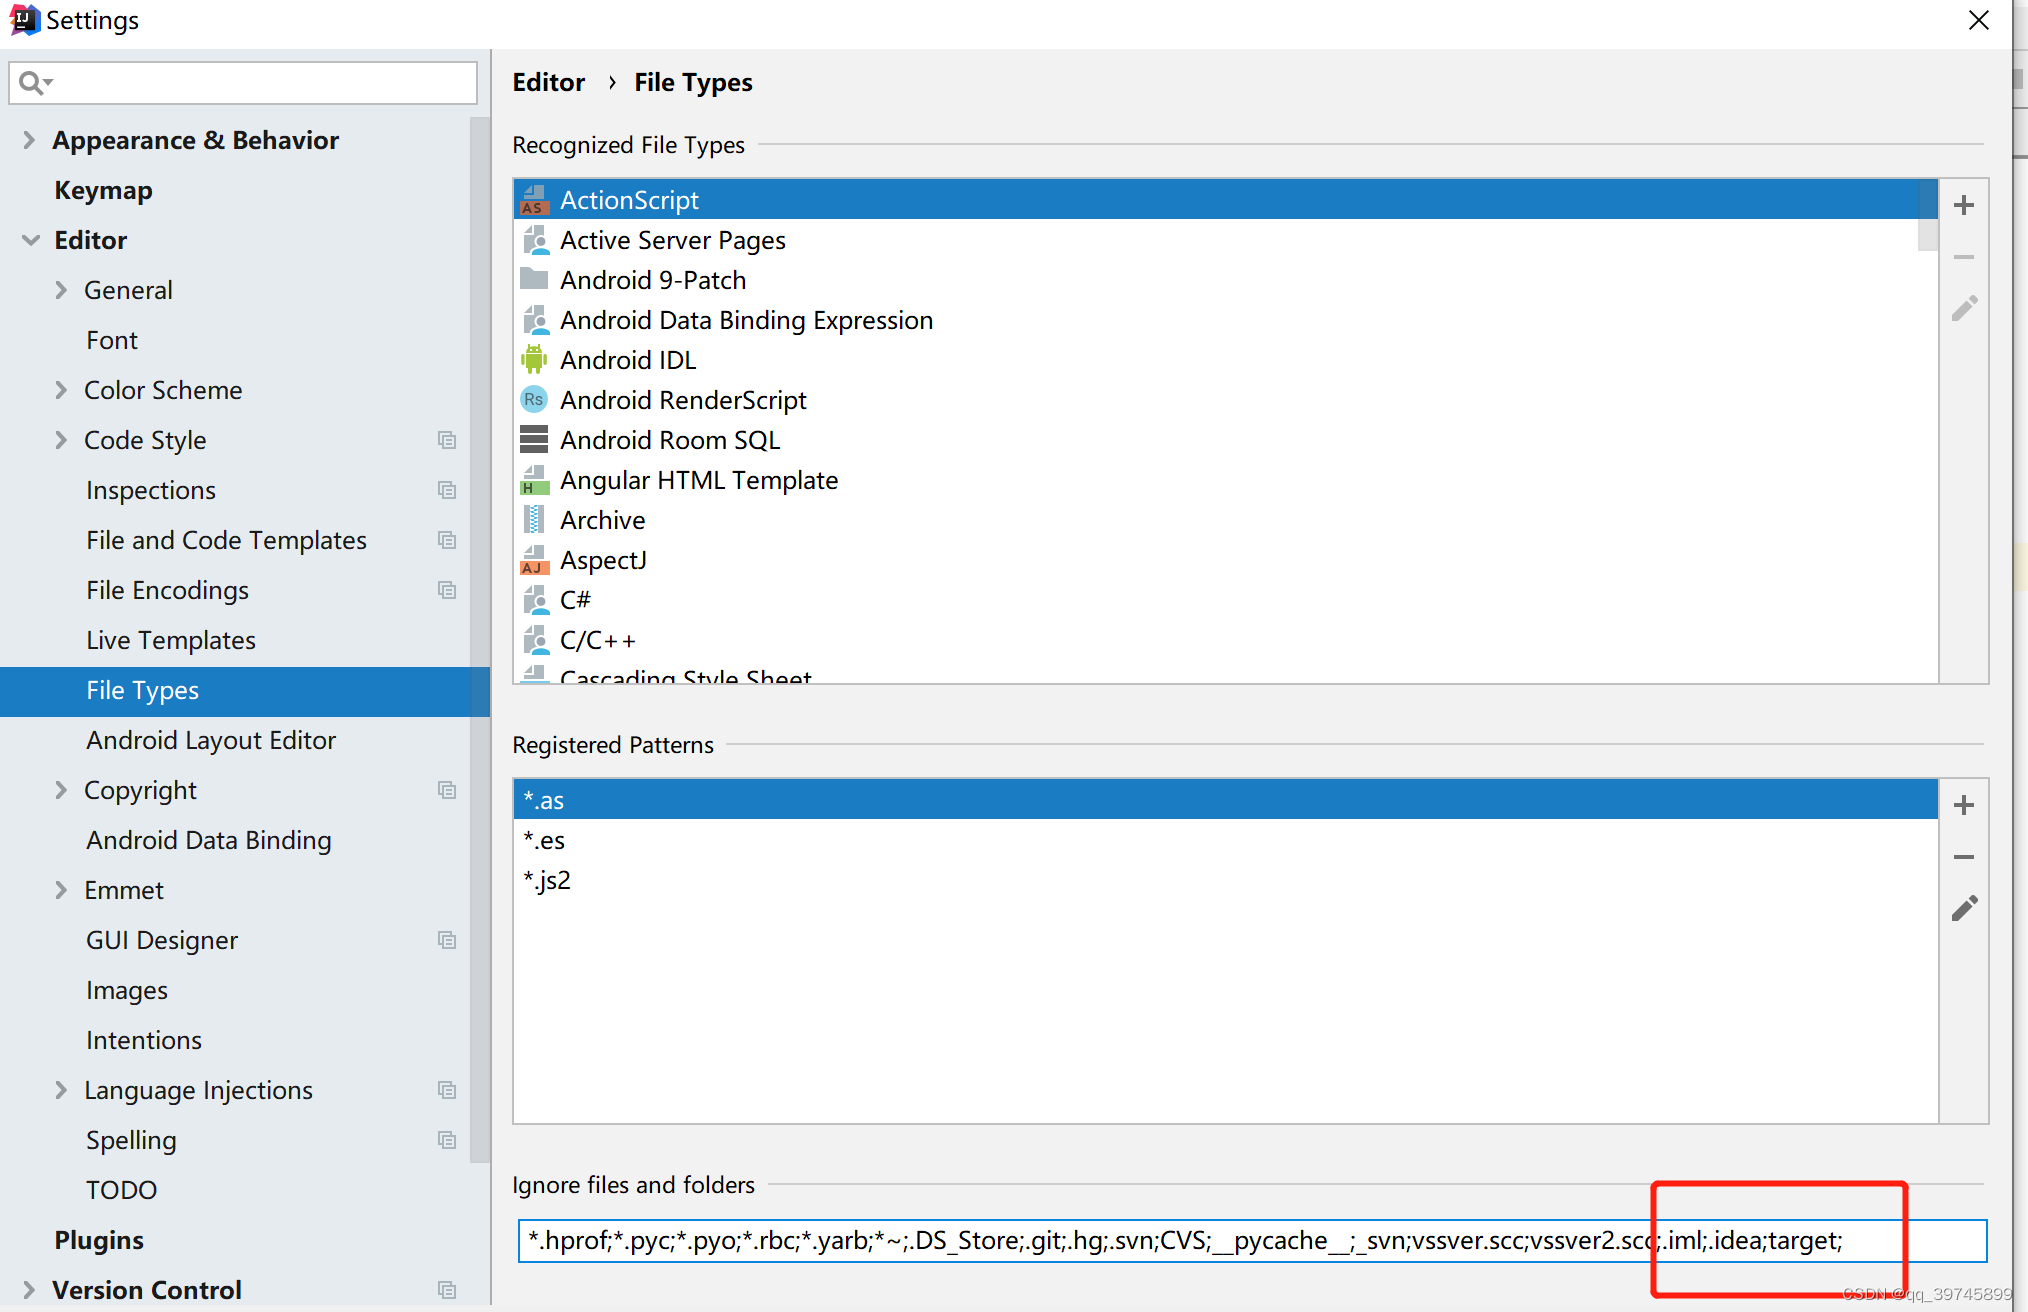This screenshot has height=1312, width=2028.
Task: Click the add file type plus icon
Action: tap(1964, 205)
